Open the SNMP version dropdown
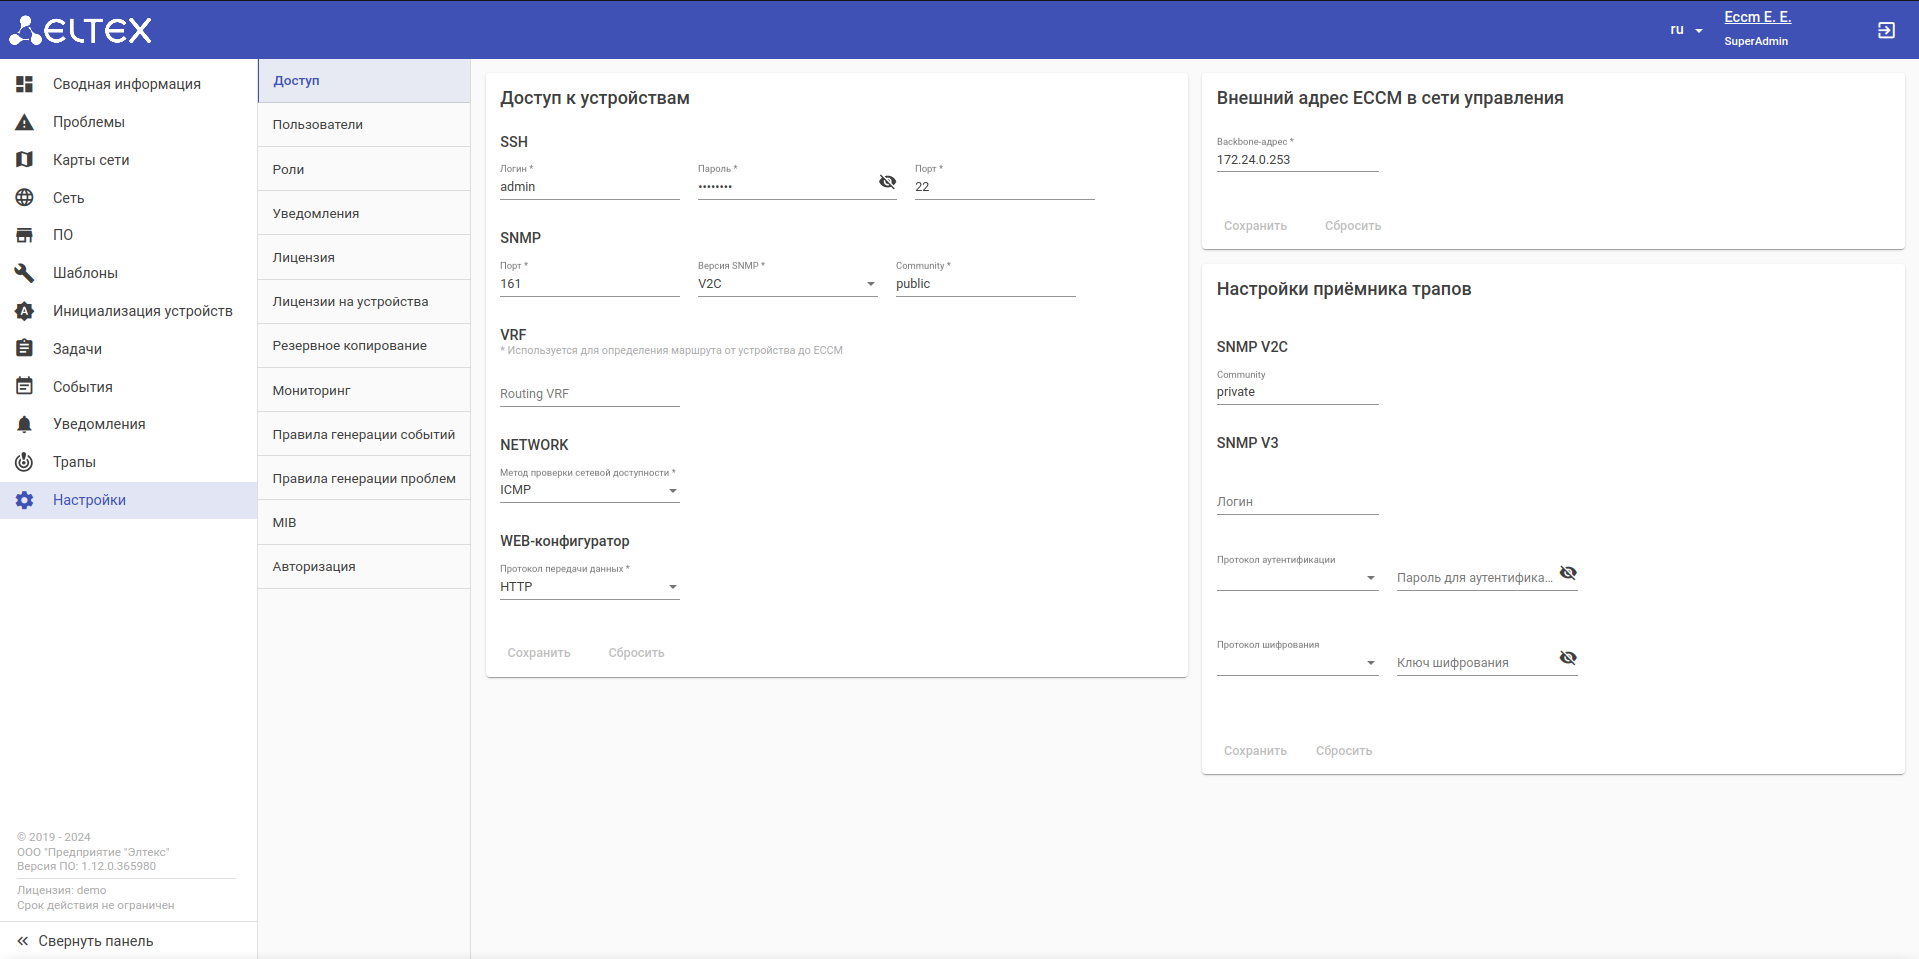 point(787,284)
